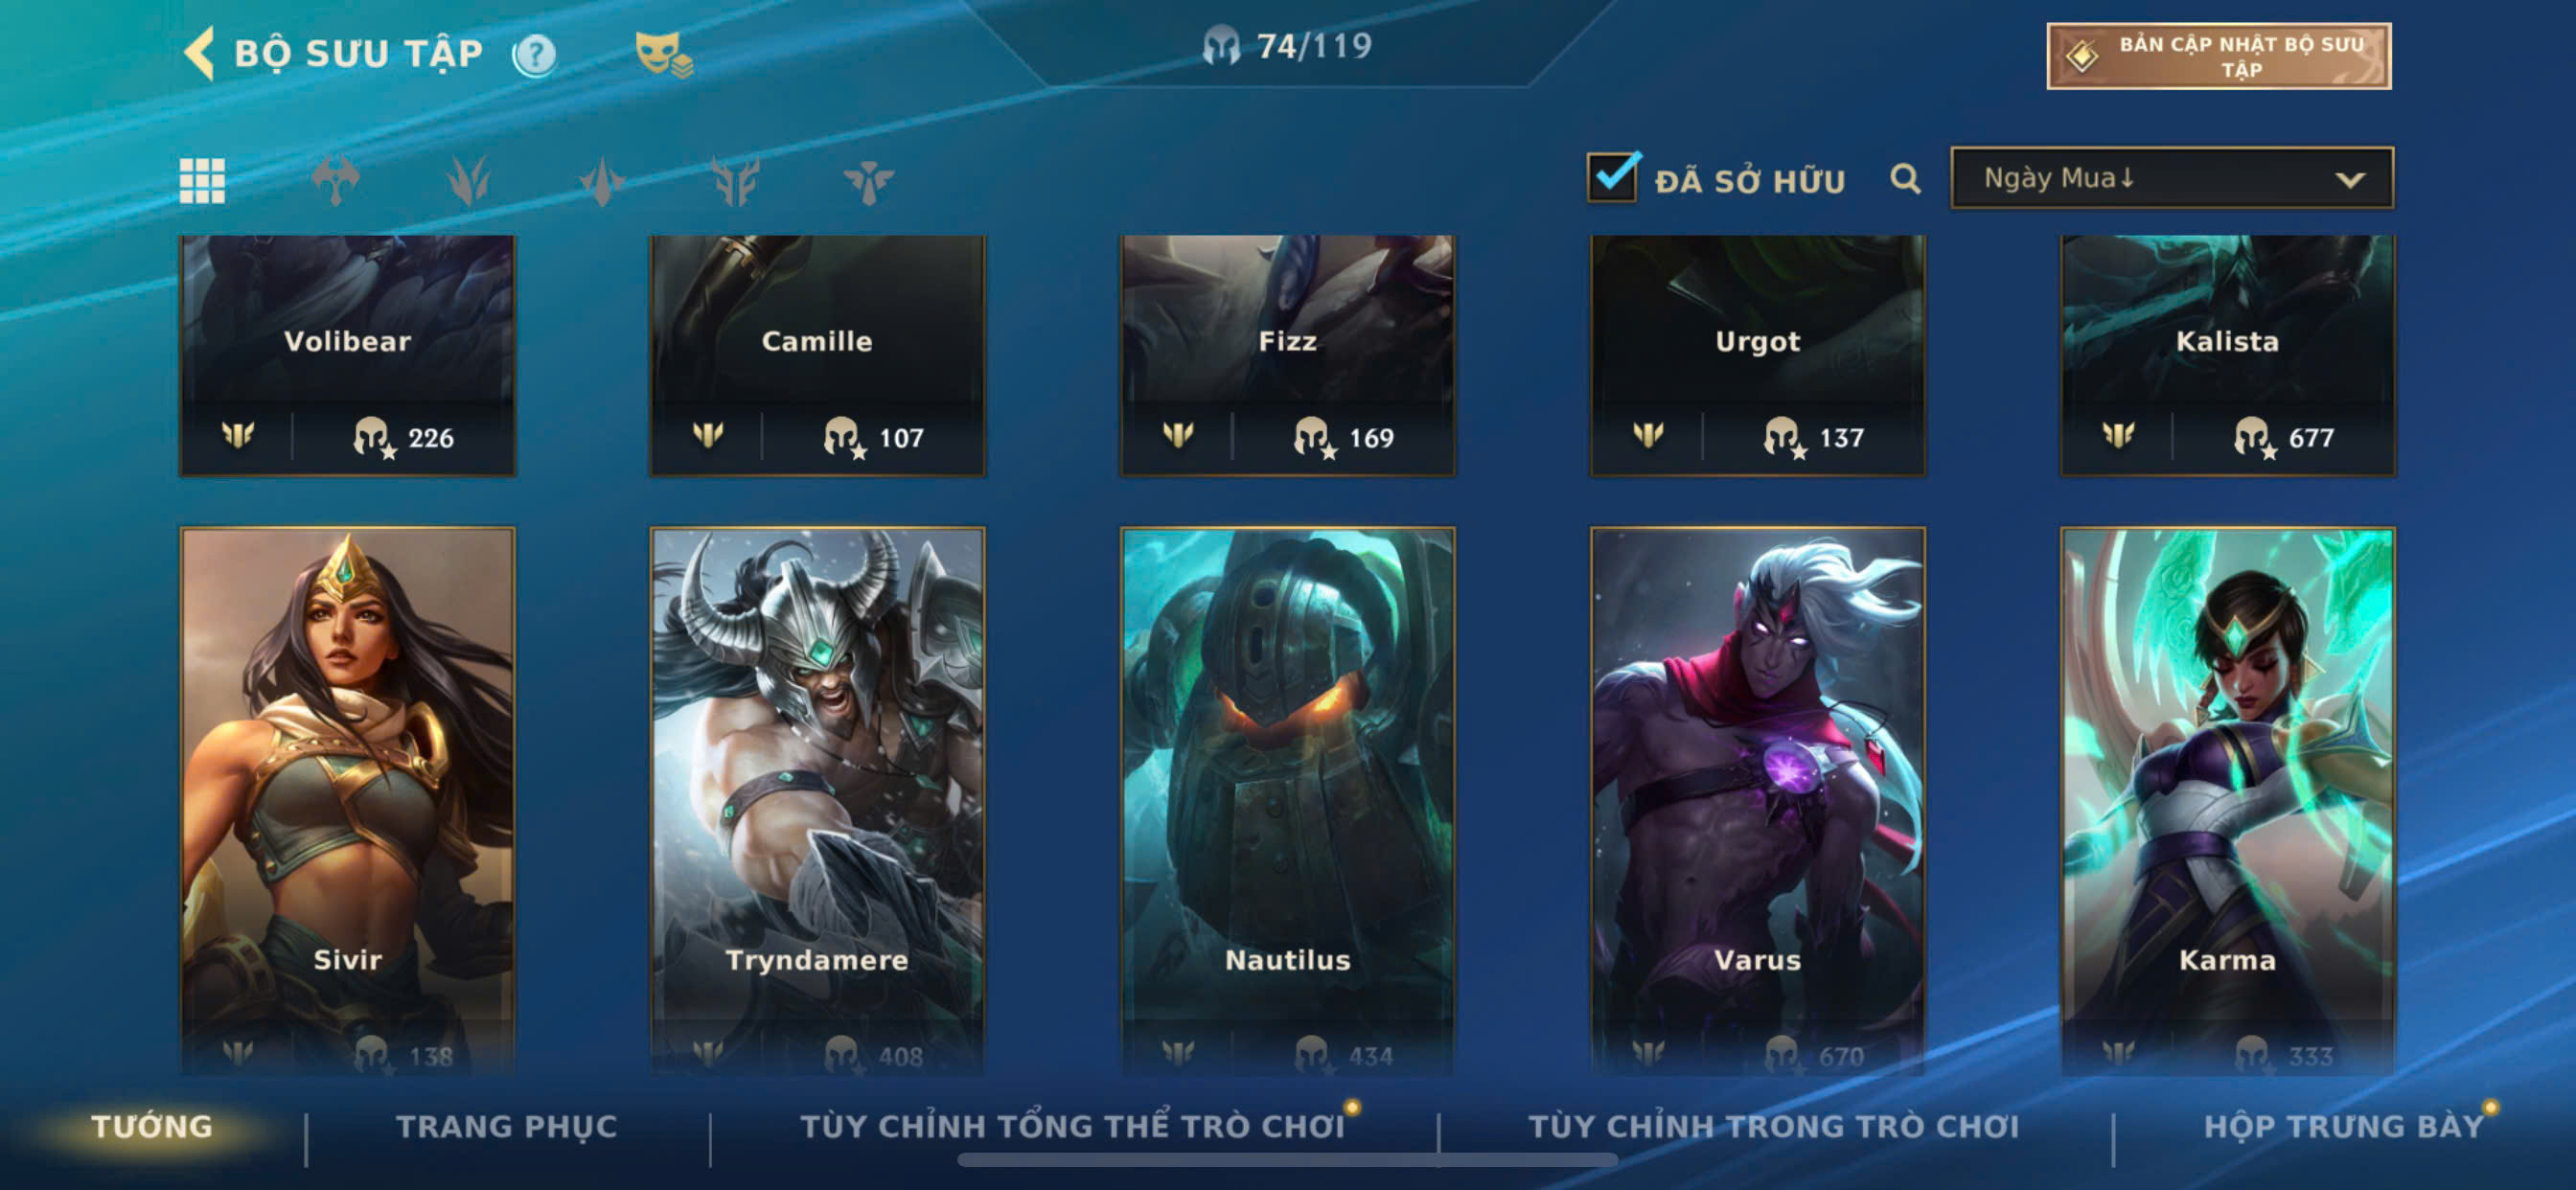
Task: Filter champions by the third role emblem
Action: [602, 180]
